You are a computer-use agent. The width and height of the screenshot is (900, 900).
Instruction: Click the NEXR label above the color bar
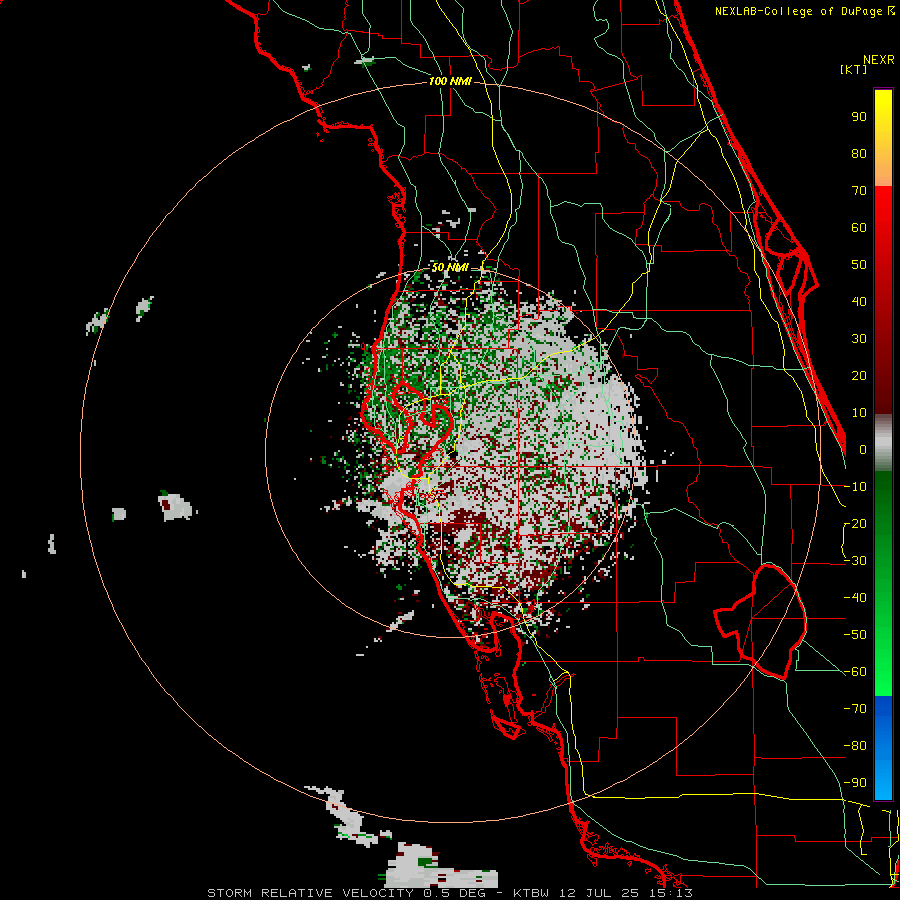coord(879,60)
